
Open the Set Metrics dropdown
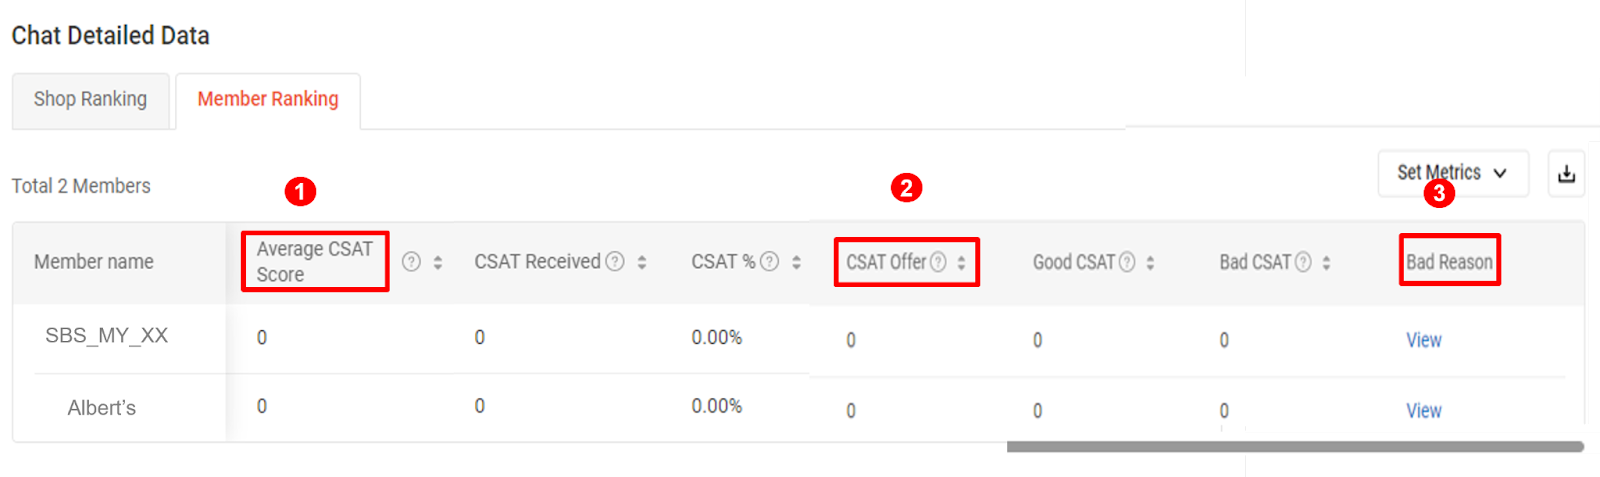tap(1452, 173)
